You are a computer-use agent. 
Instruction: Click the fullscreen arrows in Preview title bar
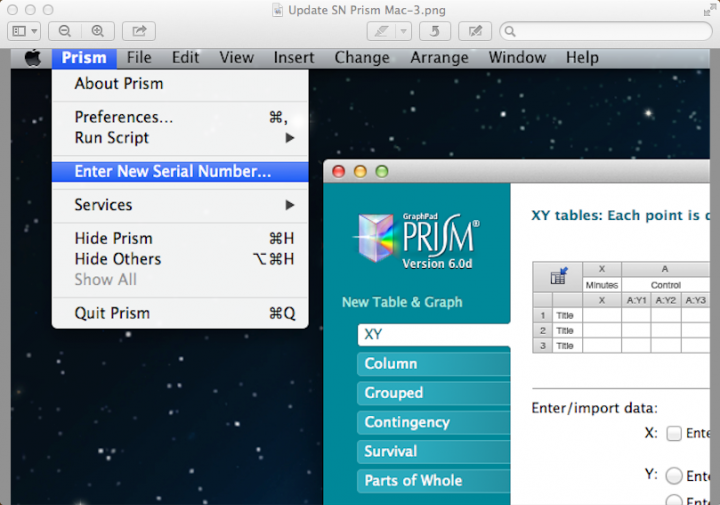point(710,10)
